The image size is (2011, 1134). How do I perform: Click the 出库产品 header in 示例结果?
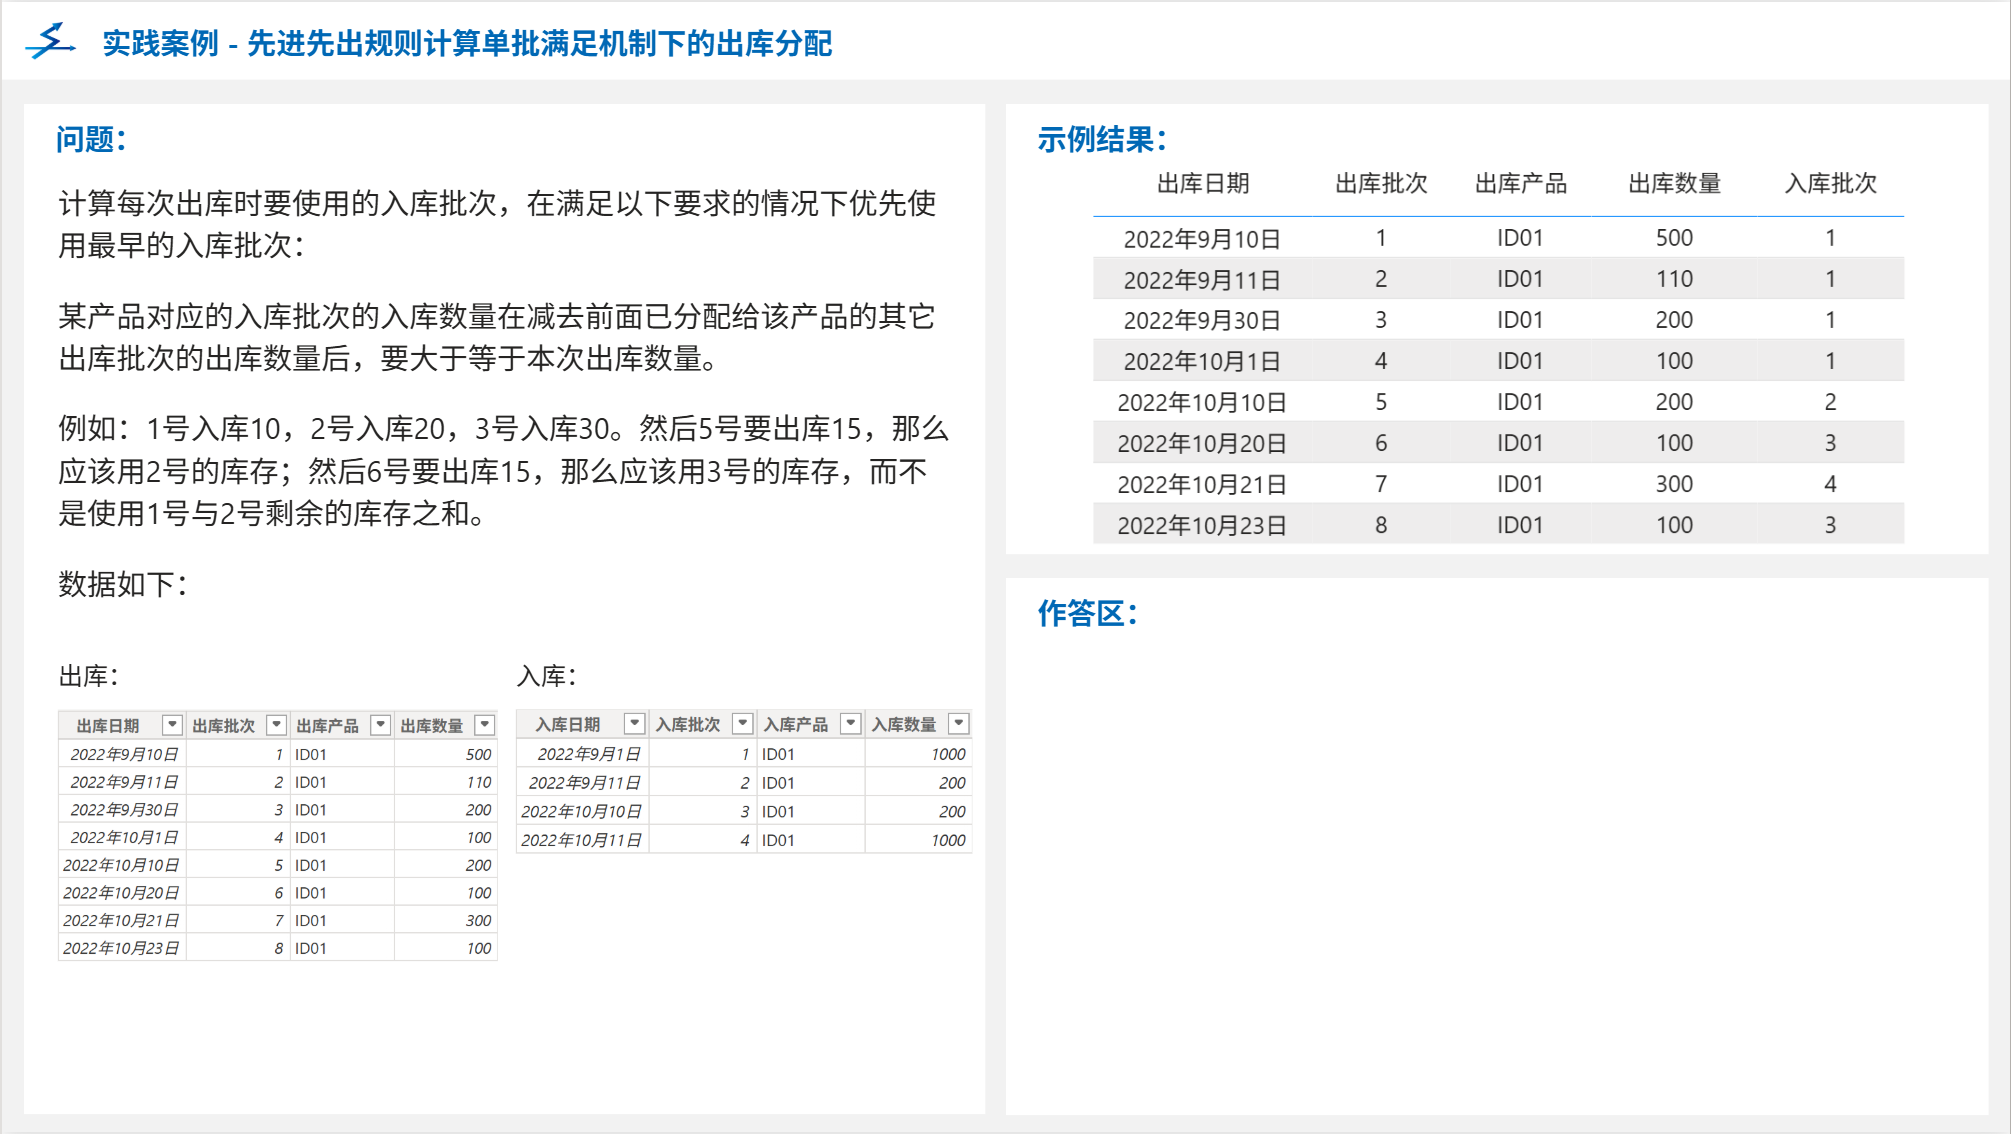tap(1520, 184)
